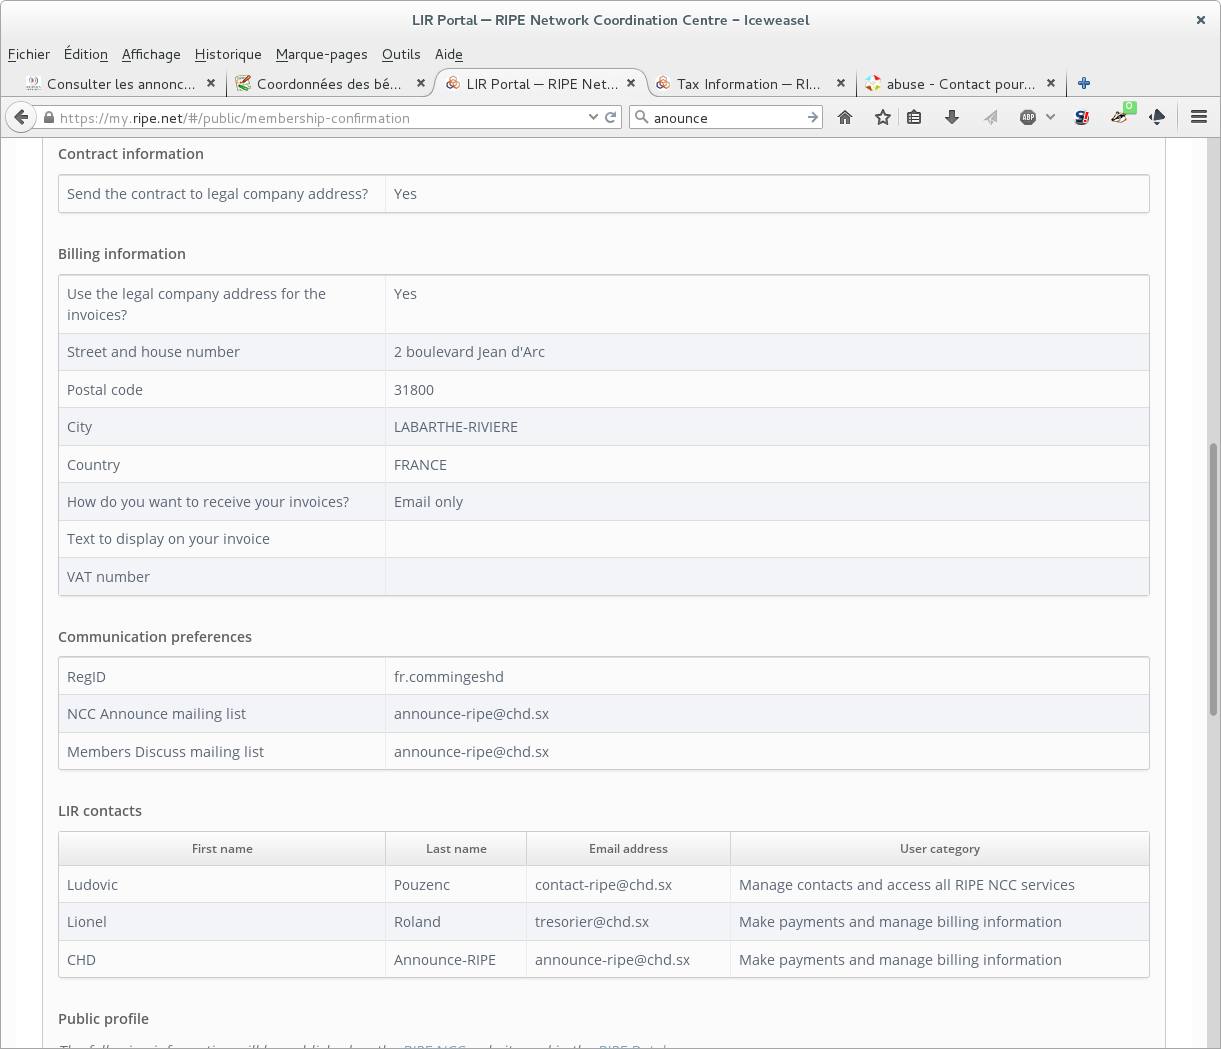1221x1049 pixels.
Task: Click the last name 'Roland'
Action: coord(417,922)
